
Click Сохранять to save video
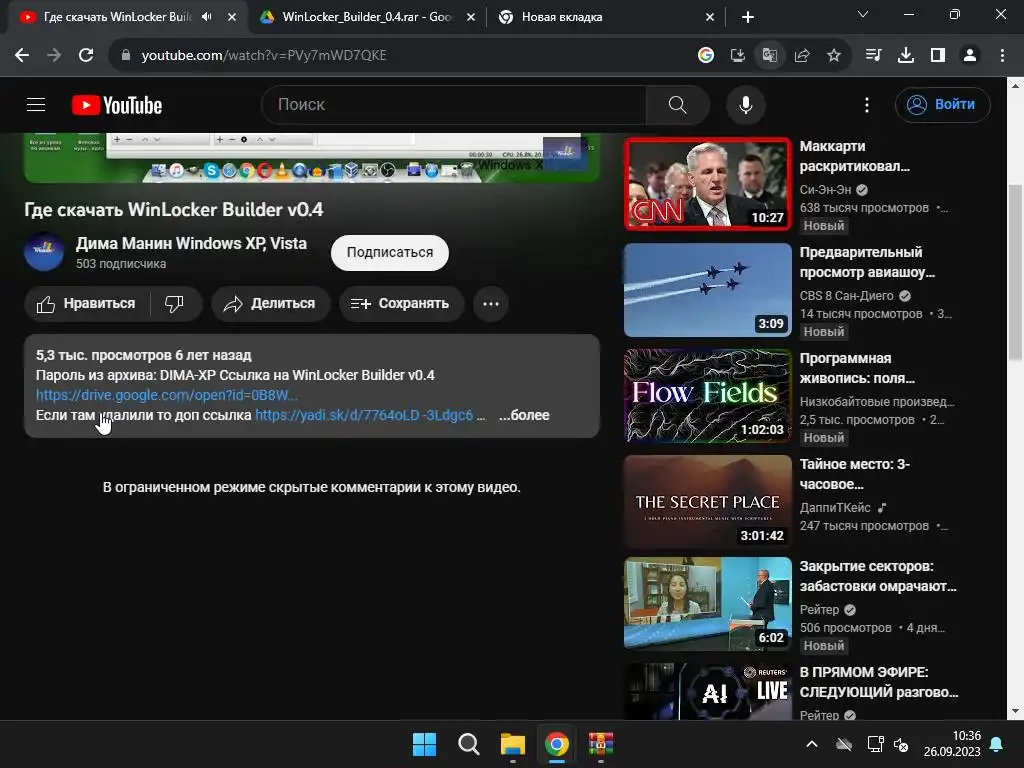pyautogui.click(x=401, y=304)
